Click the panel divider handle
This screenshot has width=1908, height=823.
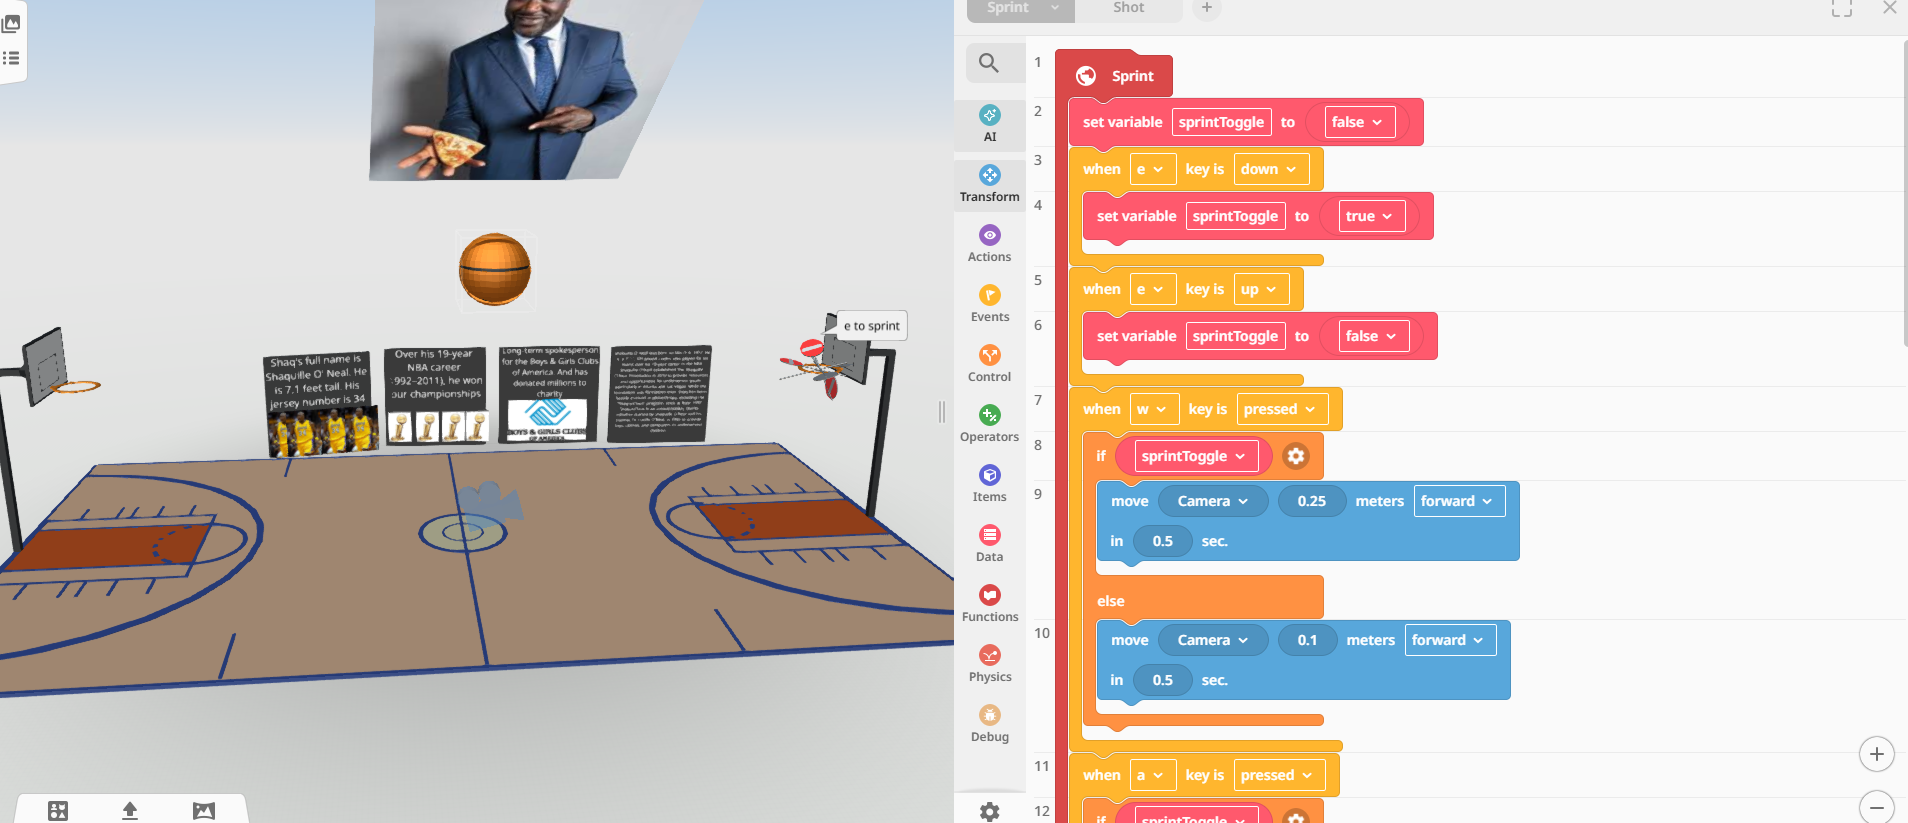click(941, 411)
